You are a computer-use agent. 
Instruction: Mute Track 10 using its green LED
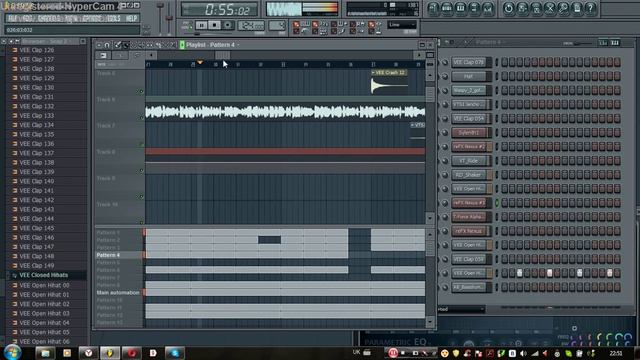[x=142, y=222]
